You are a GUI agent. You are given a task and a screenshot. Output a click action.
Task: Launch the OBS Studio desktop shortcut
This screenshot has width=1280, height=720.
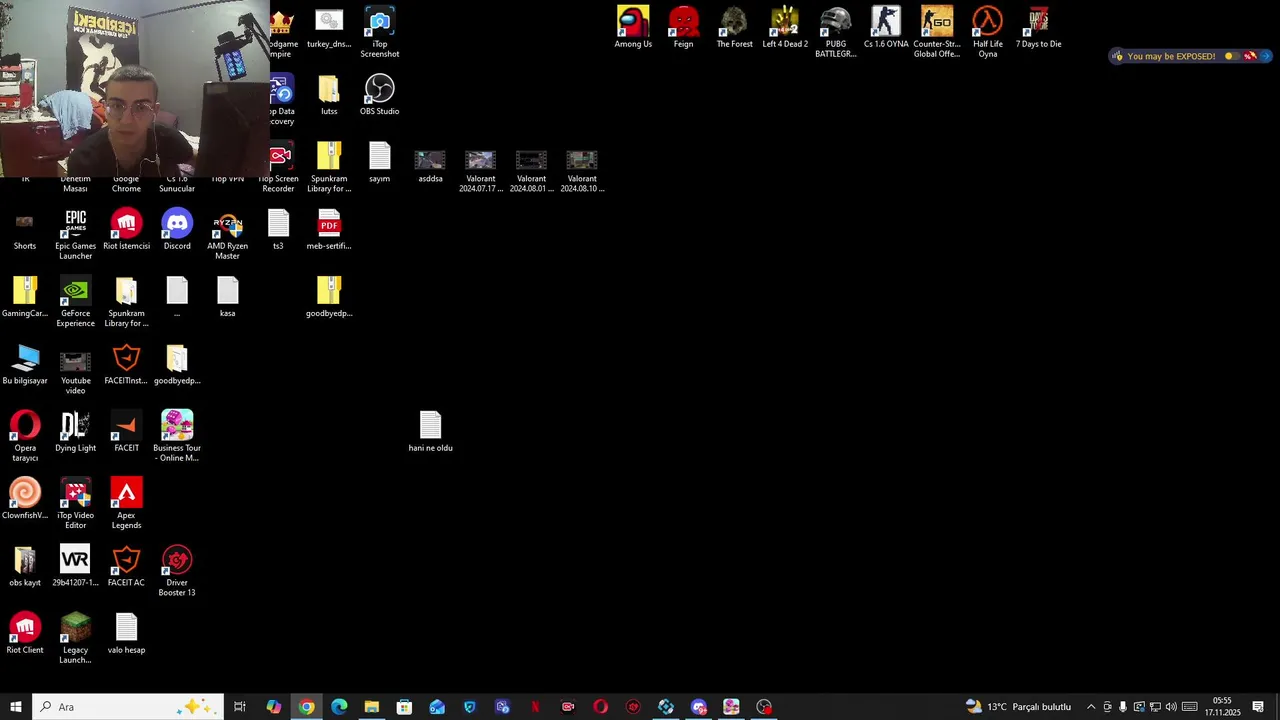[x=380, y=94]
